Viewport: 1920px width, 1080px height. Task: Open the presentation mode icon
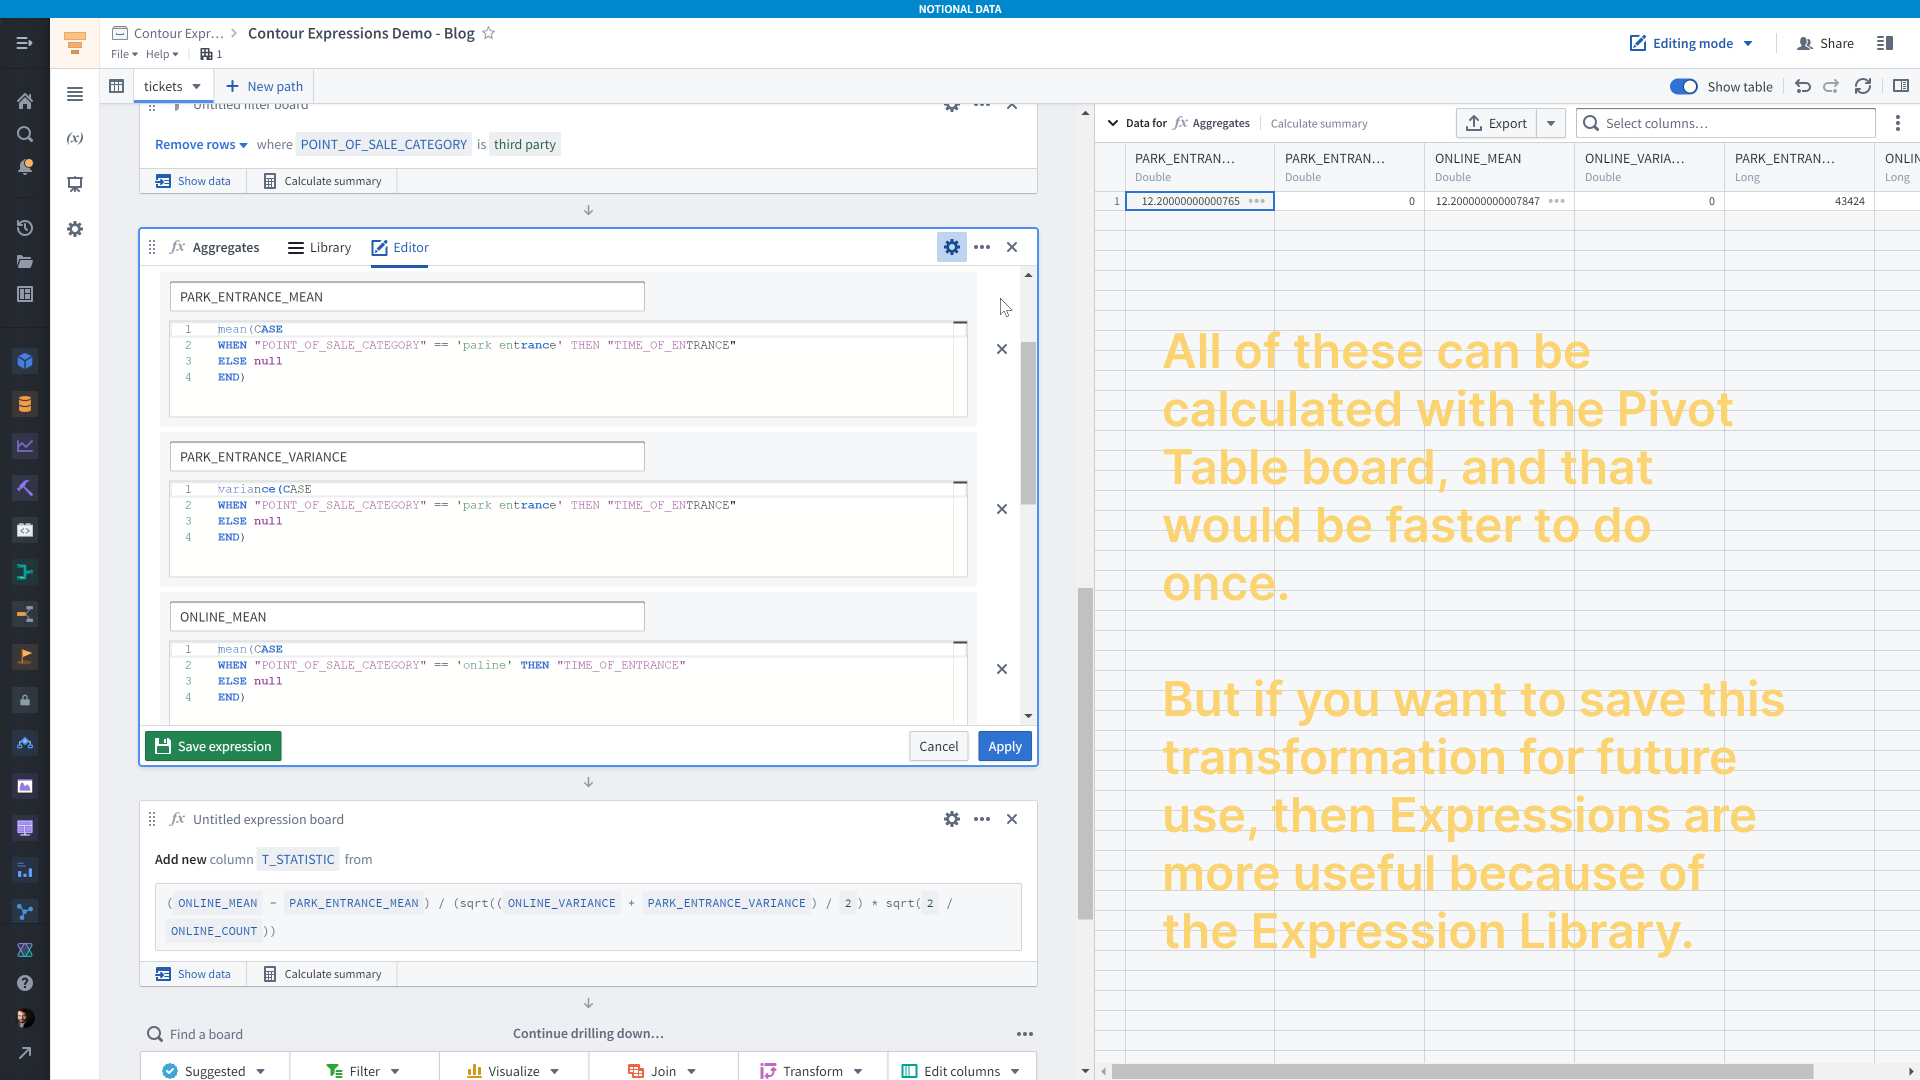75,184
